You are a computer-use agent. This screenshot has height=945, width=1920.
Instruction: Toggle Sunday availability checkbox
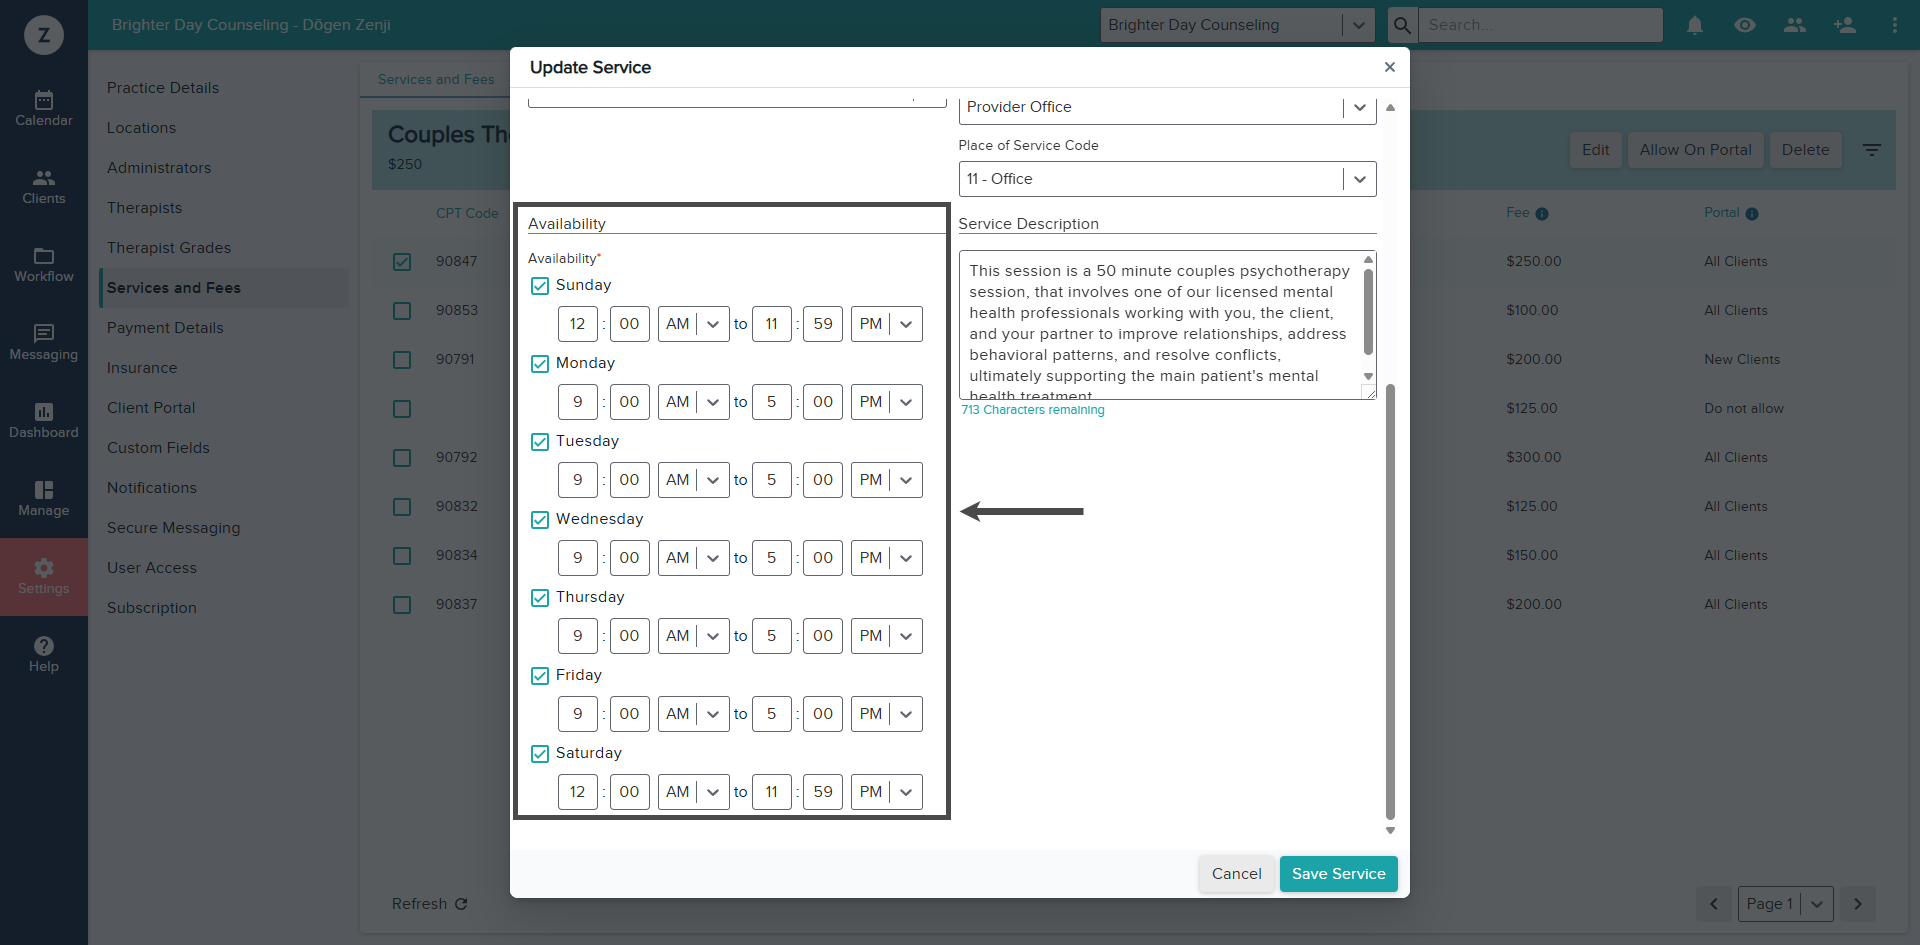pyautogui.click(x=540, y=286)
